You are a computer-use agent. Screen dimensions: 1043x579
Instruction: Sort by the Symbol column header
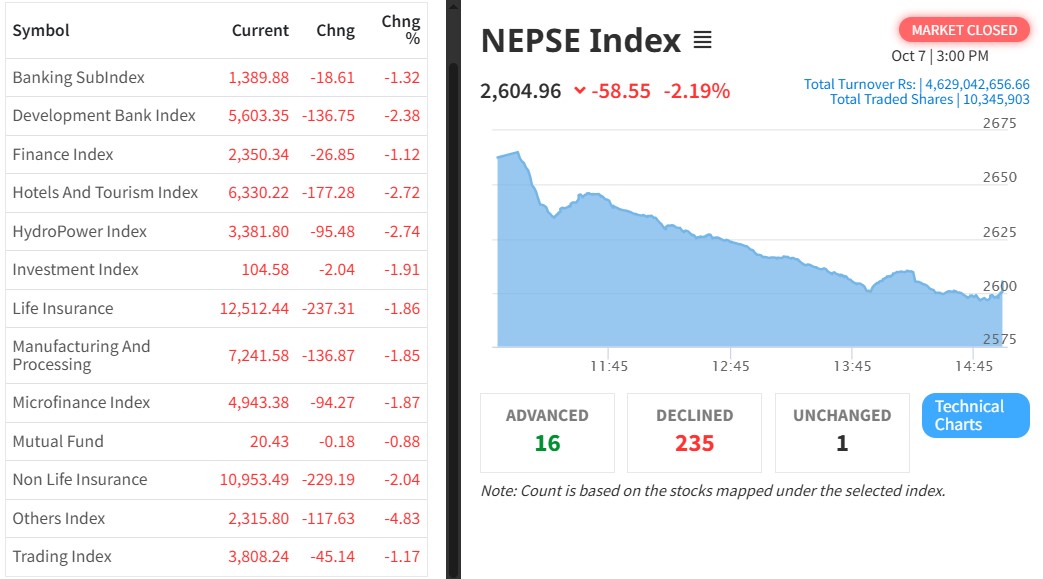41,30
